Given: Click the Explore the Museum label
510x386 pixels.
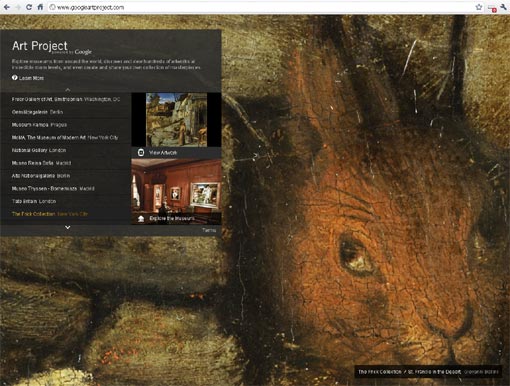Looking at the screenshot, I should 172,218.
